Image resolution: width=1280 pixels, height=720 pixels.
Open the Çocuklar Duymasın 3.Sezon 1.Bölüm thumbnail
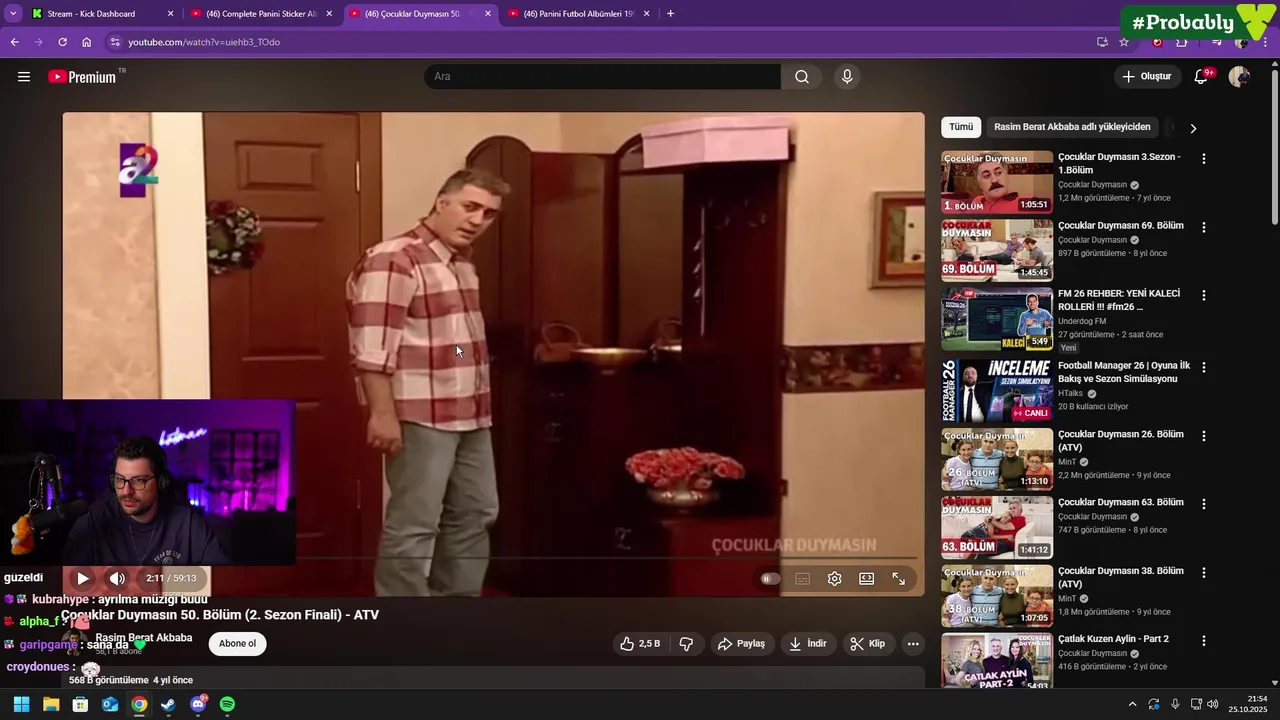pos(997,182)
